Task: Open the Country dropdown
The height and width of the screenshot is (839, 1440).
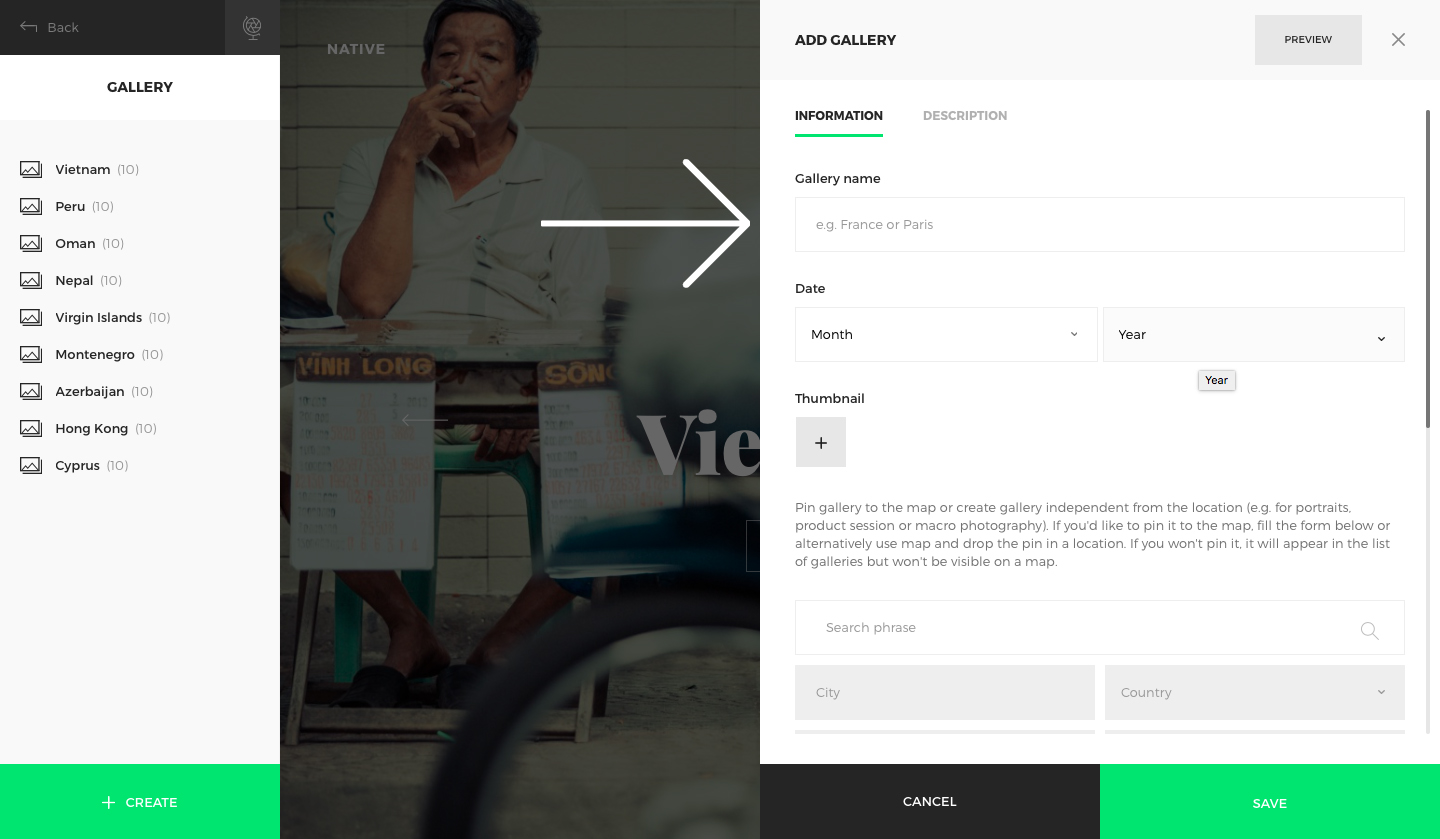Action: pos(1255,692)
